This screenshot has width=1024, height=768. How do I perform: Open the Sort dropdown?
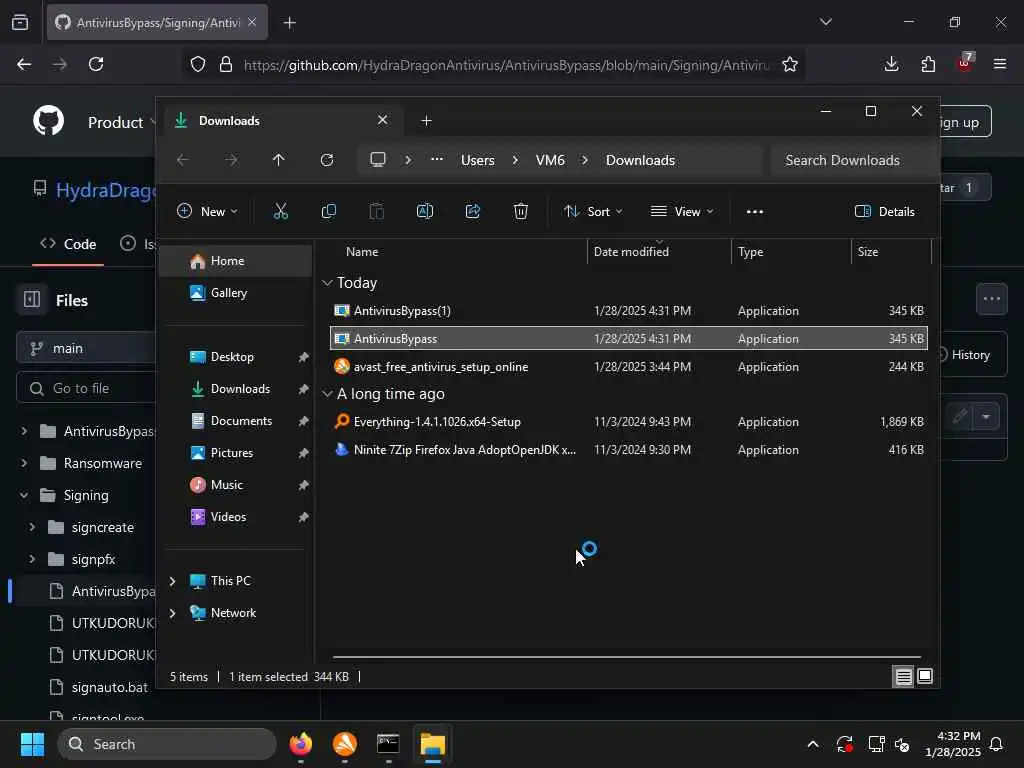(593, 212)
